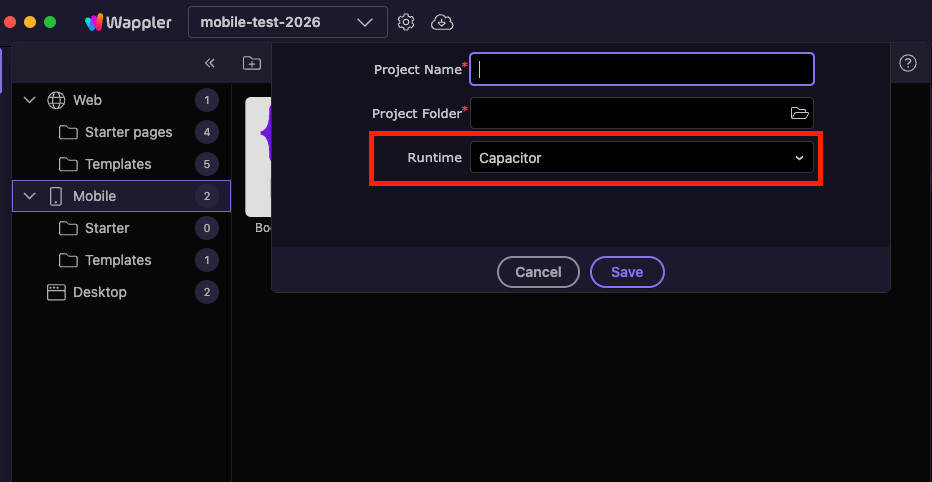This screenshot has width=932, height=482.
Task: Click the cloud download icon
Action: pos(442,21)
